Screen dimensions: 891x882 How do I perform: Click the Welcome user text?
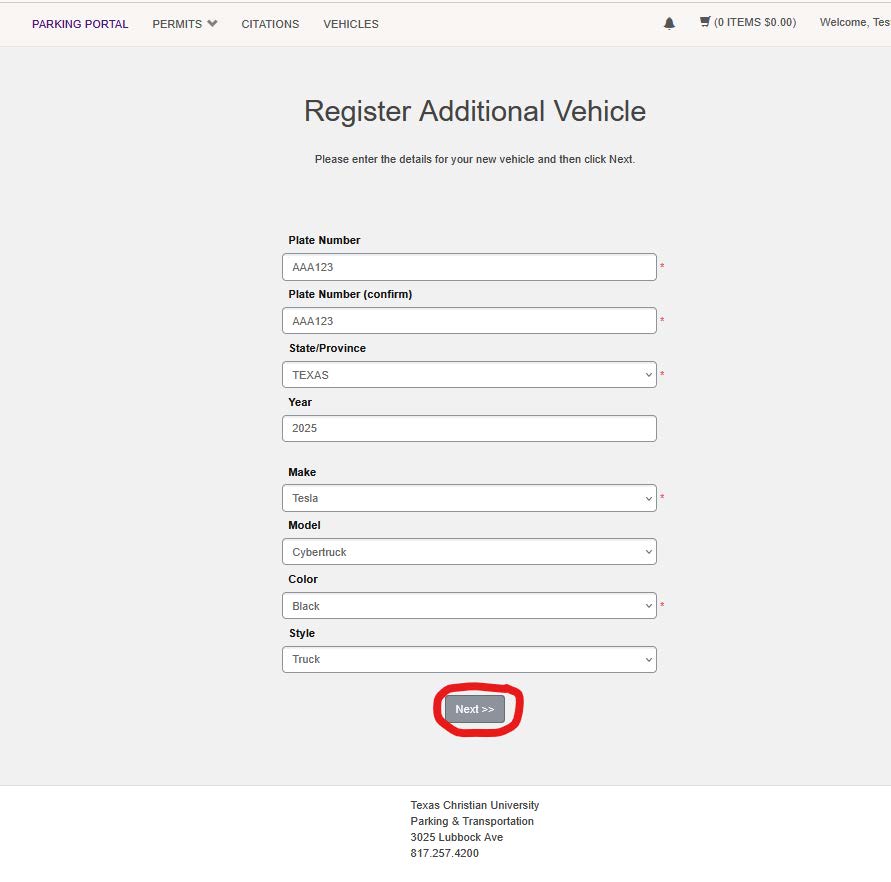854,23
